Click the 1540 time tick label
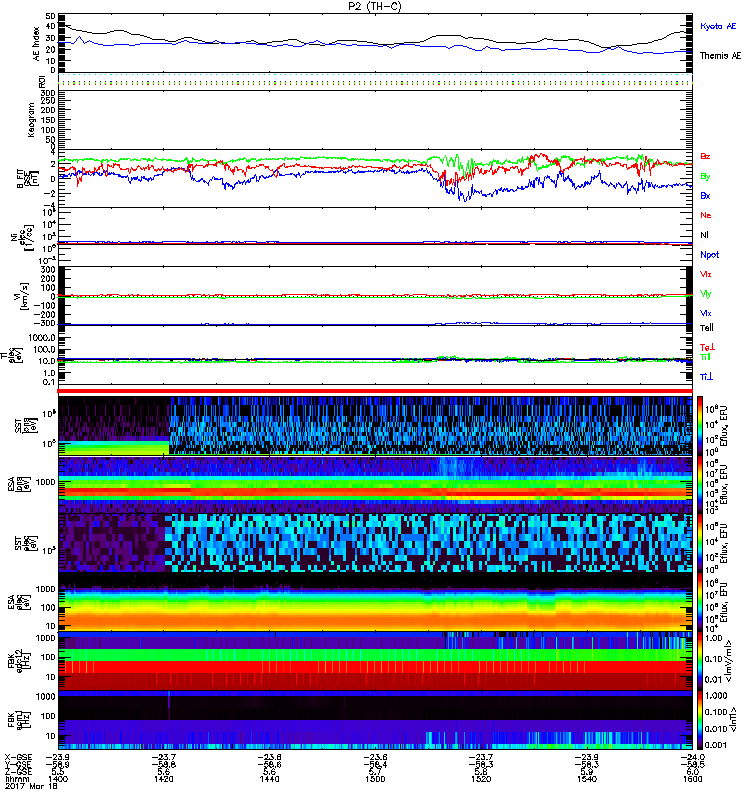This screenshot has width=750, height=800. [x=587, y=779]
